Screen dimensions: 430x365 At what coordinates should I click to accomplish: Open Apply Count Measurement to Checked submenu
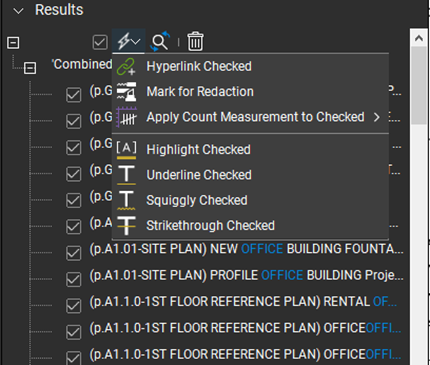pyautogui.click(x=251, y=117)
